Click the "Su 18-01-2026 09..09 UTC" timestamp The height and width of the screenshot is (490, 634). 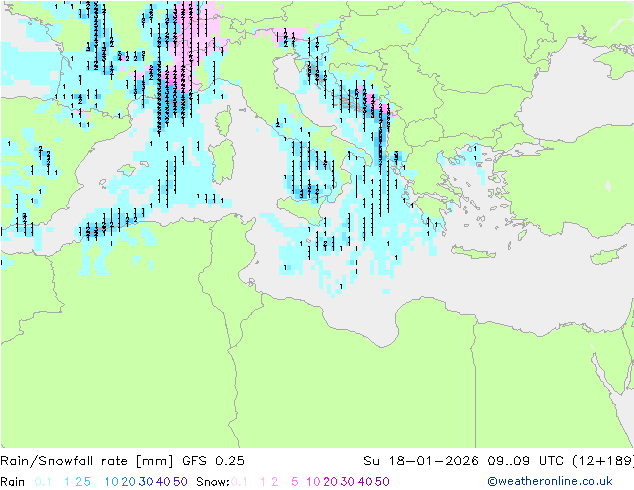click(465, 461)
